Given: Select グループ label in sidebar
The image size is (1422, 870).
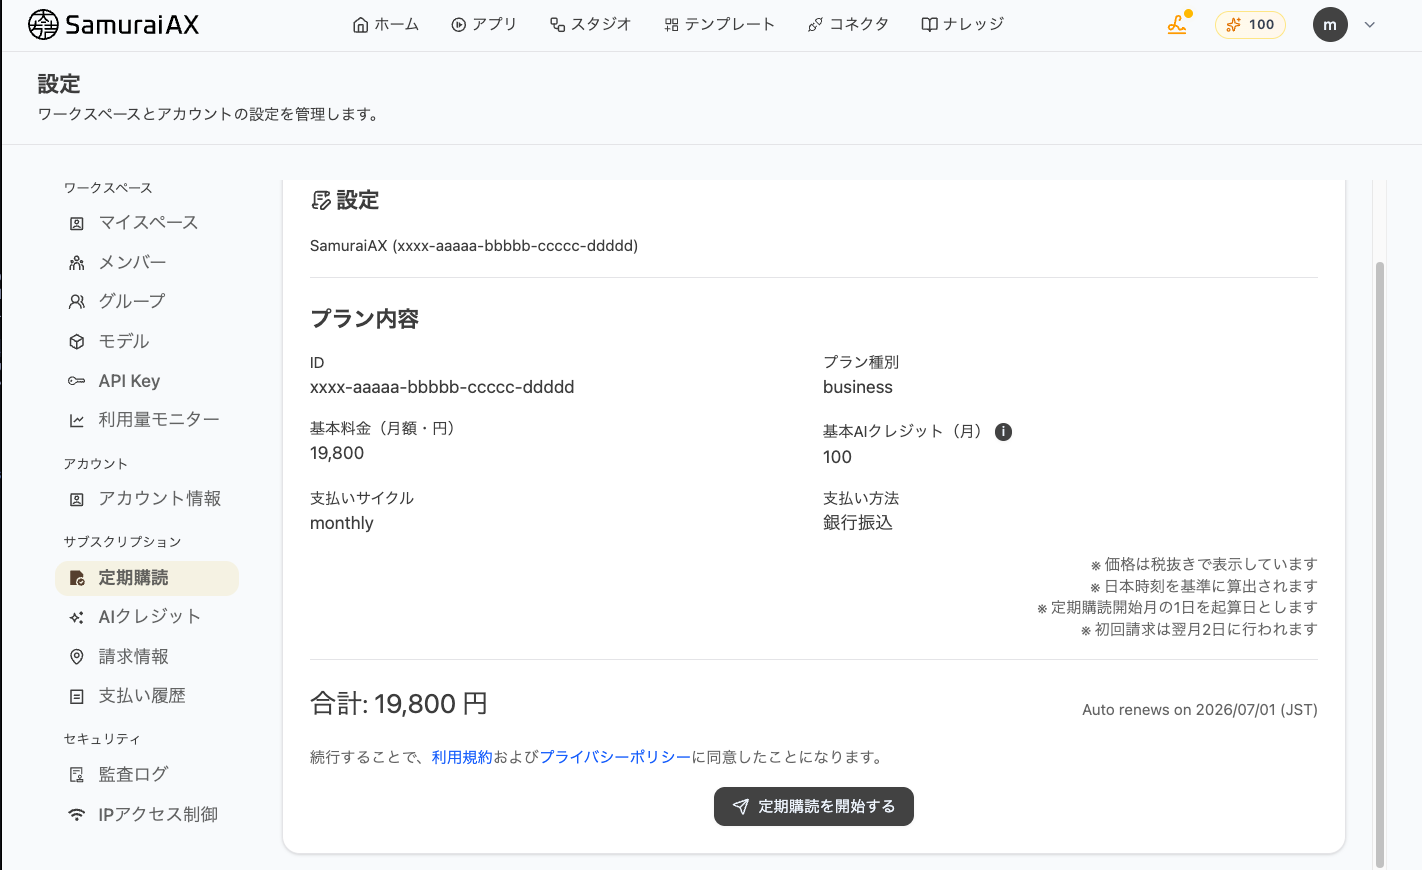Looking at the screenshot, I should 132,301.
